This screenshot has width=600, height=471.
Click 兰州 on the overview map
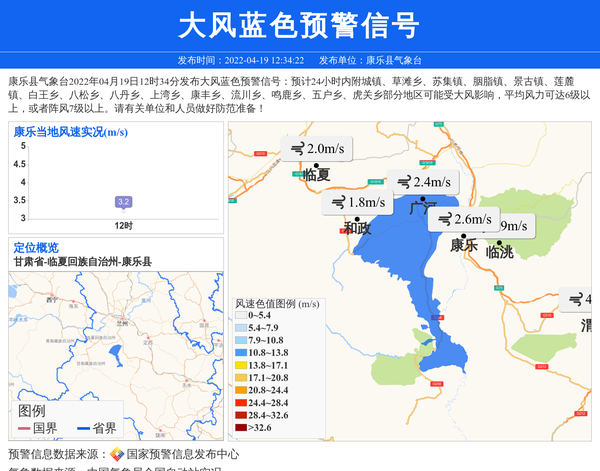tap(123, 322)
